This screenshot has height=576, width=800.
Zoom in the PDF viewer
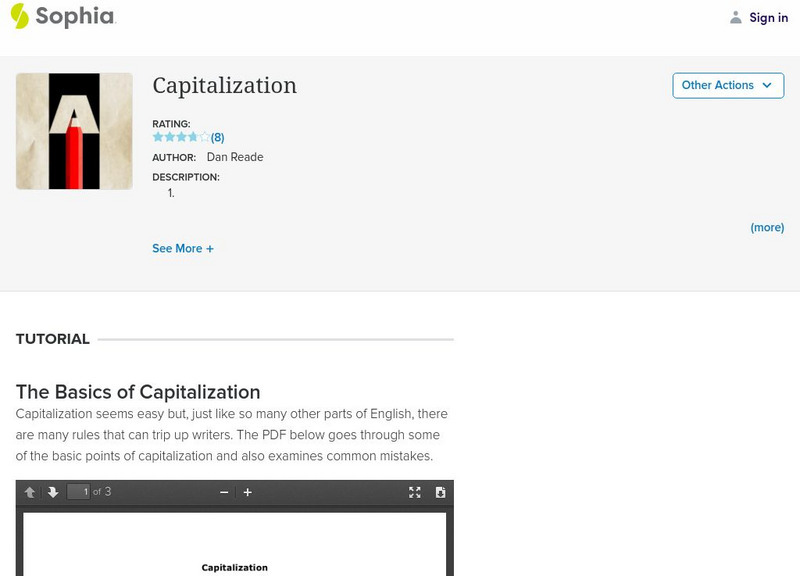click(x=248, y=492)
